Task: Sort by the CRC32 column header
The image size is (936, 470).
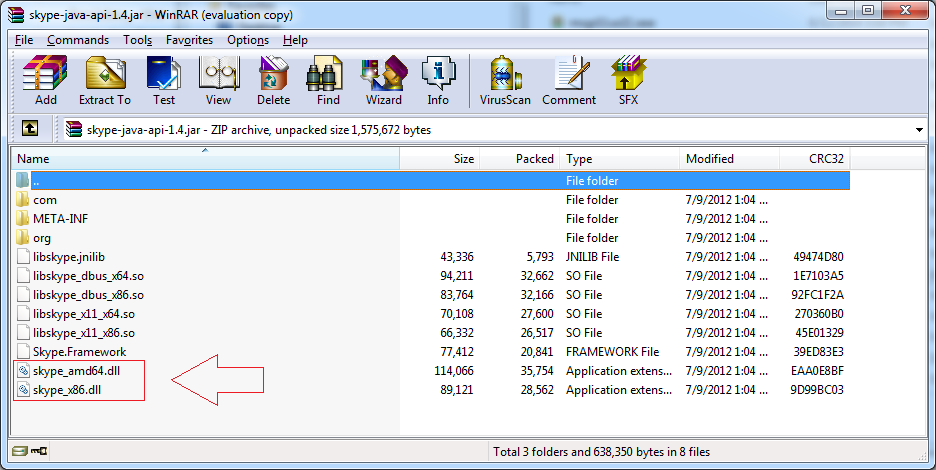Action: coord(815,159)
